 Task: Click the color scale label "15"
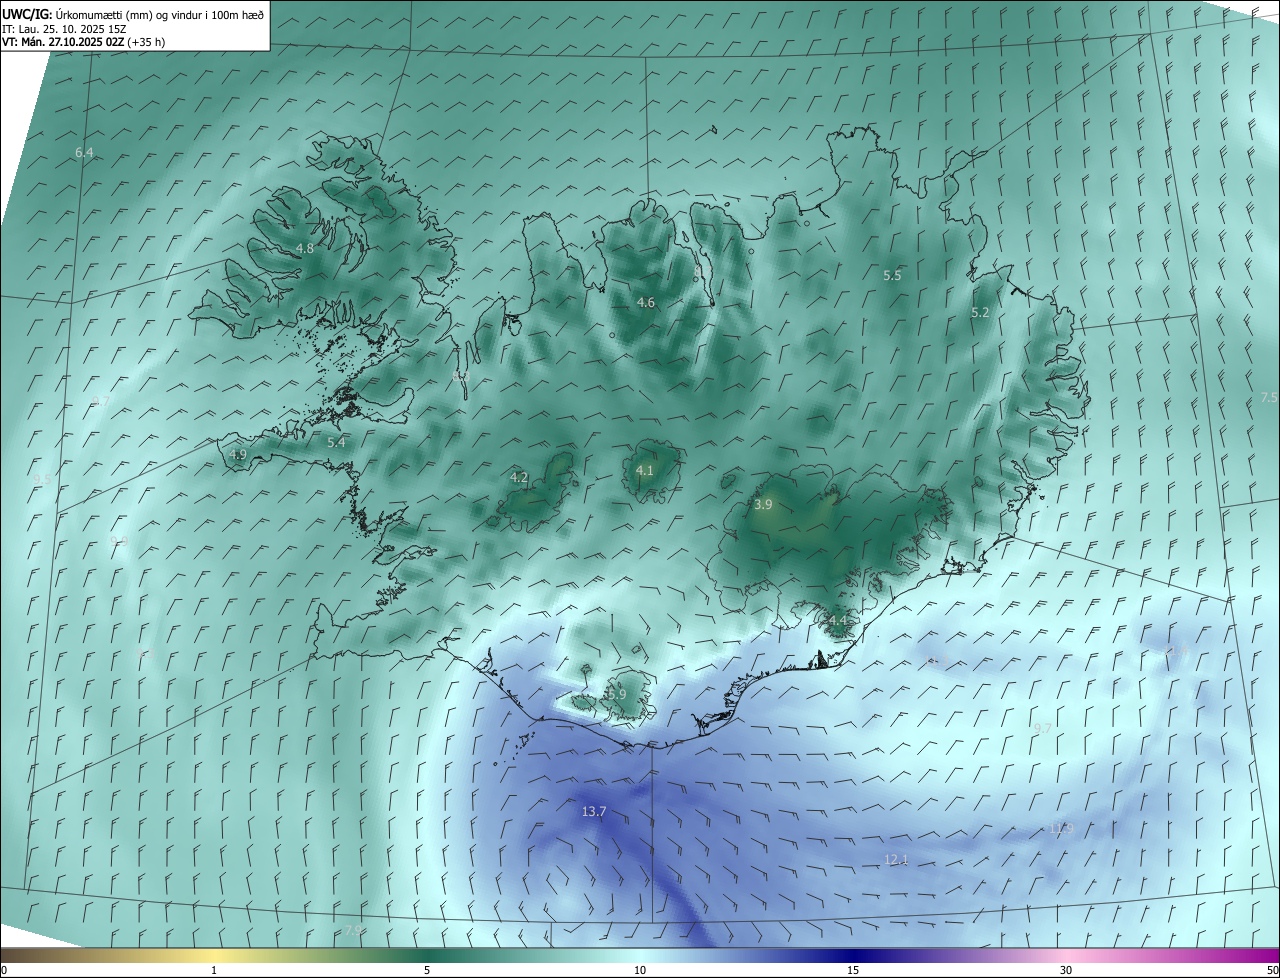click(853, 971)
